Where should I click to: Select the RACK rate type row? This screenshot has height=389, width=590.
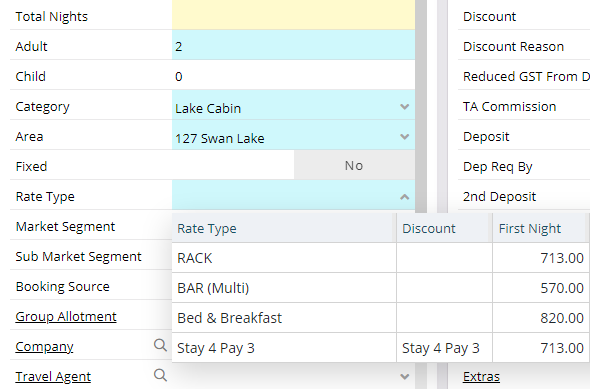[380, 258]
